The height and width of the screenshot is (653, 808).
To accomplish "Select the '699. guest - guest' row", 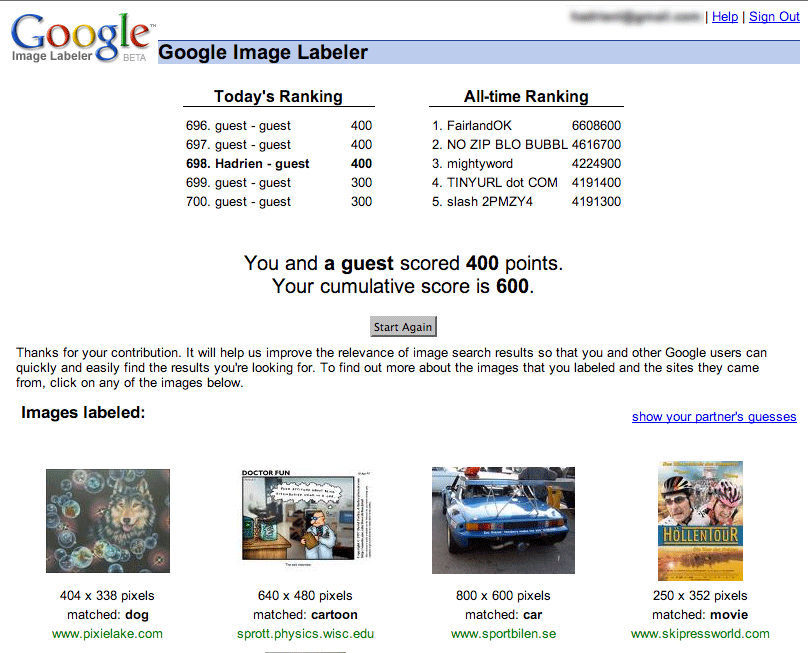I will click(x=279, y=182).
